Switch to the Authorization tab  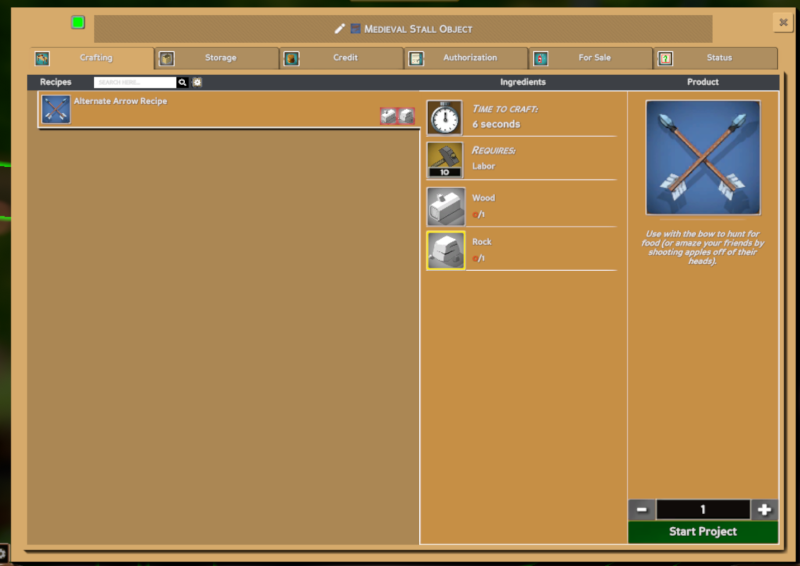[467, 58]
